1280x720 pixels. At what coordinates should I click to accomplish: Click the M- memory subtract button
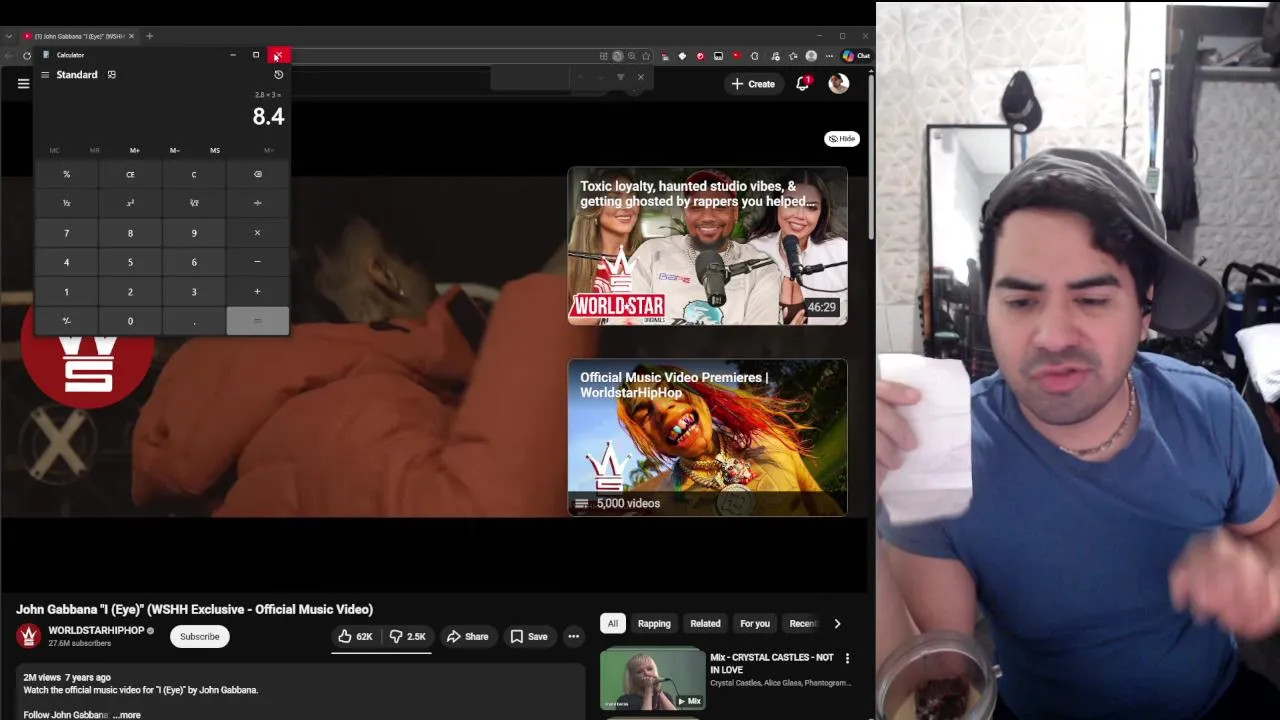[x=174, y=150]
